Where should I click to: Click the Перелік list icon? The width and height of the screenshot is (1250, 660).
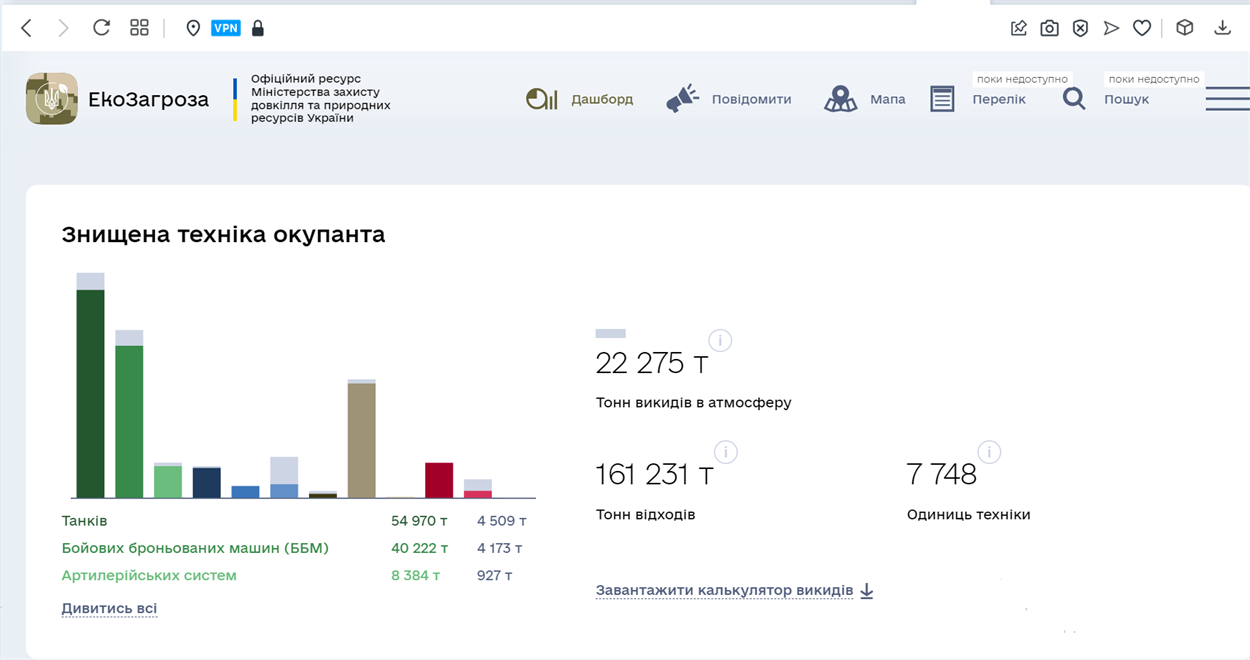[x=942, y=99]
